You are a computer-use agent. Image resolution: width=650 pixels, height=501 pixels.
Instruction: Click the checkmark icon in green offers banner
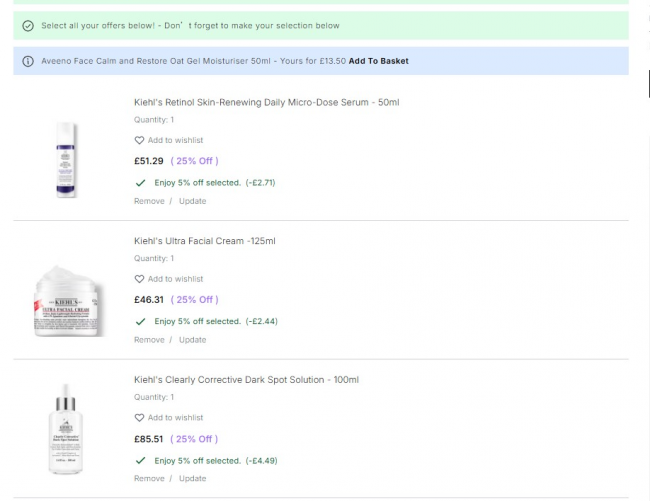click(28, 26)
